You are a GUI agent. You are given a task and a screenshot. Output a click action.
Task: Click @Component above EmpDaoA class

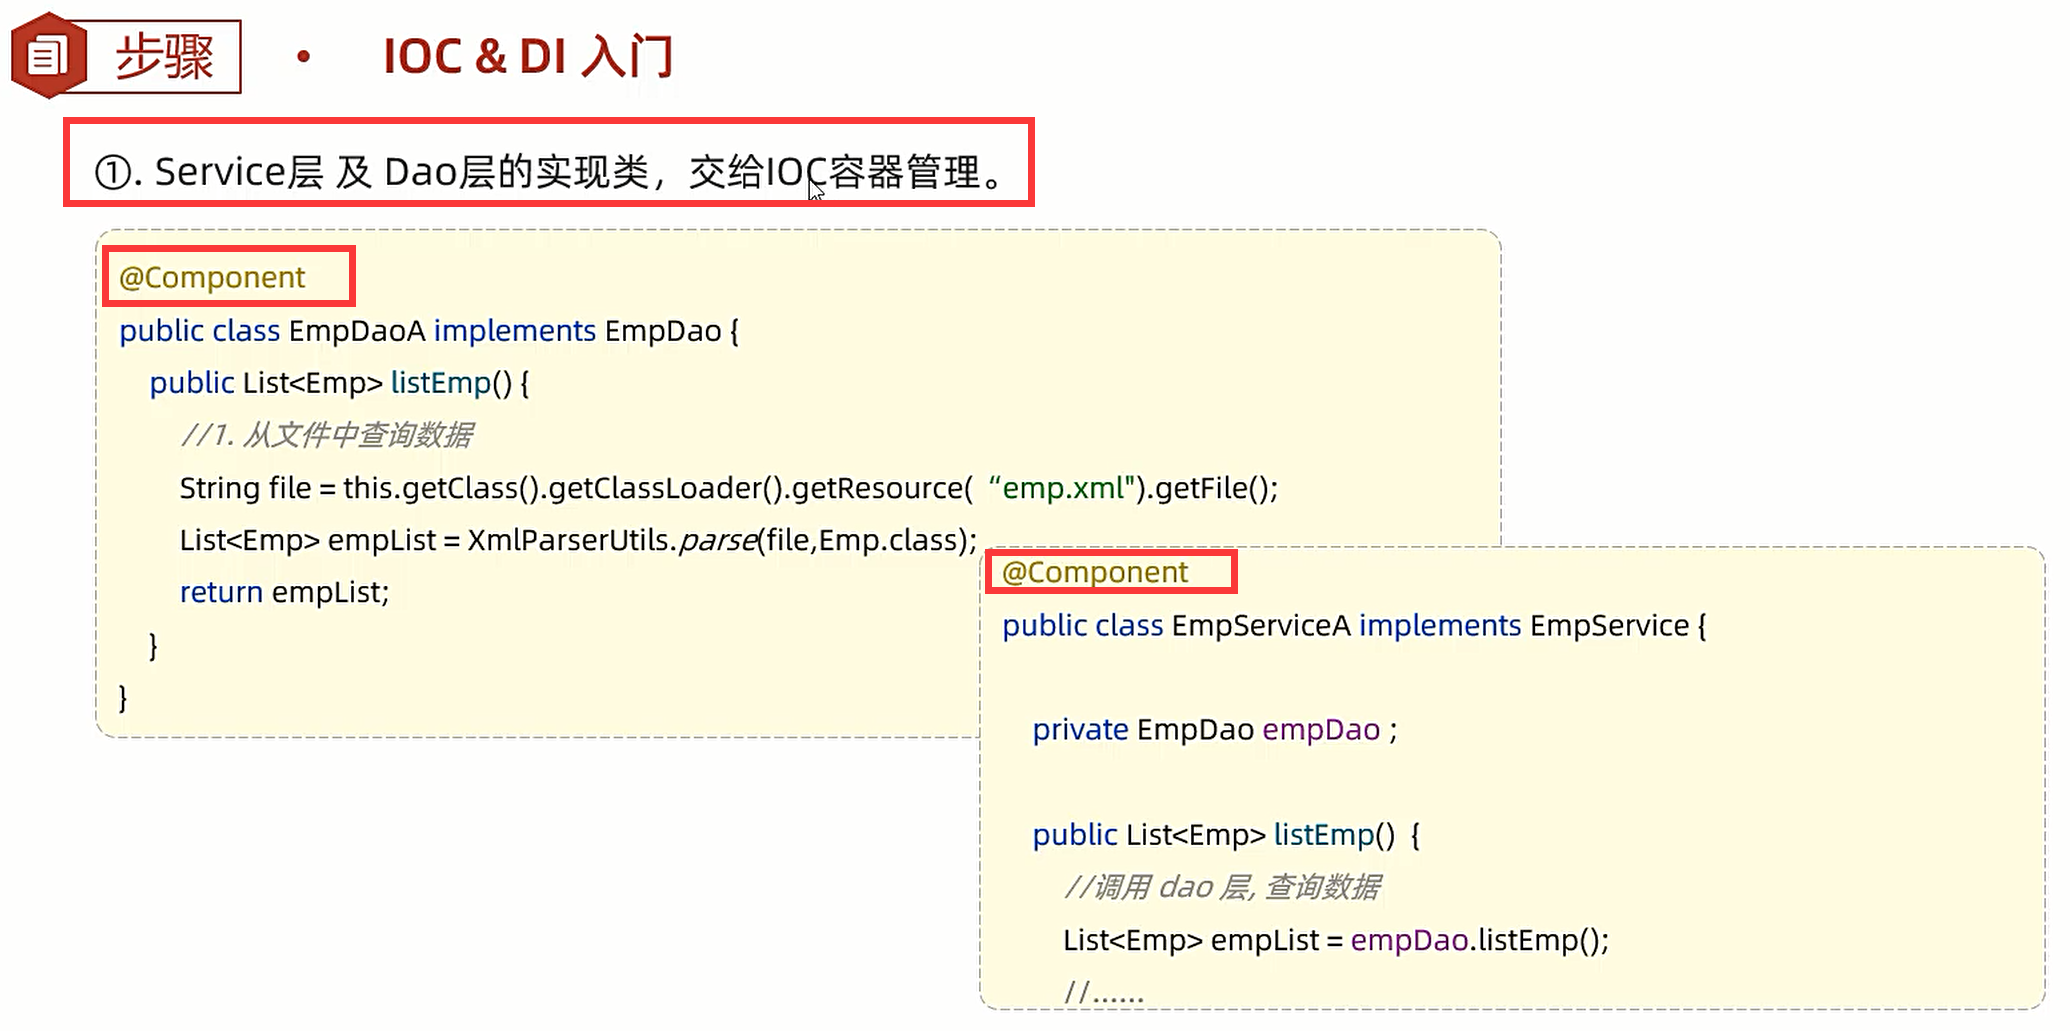[212, 277]
